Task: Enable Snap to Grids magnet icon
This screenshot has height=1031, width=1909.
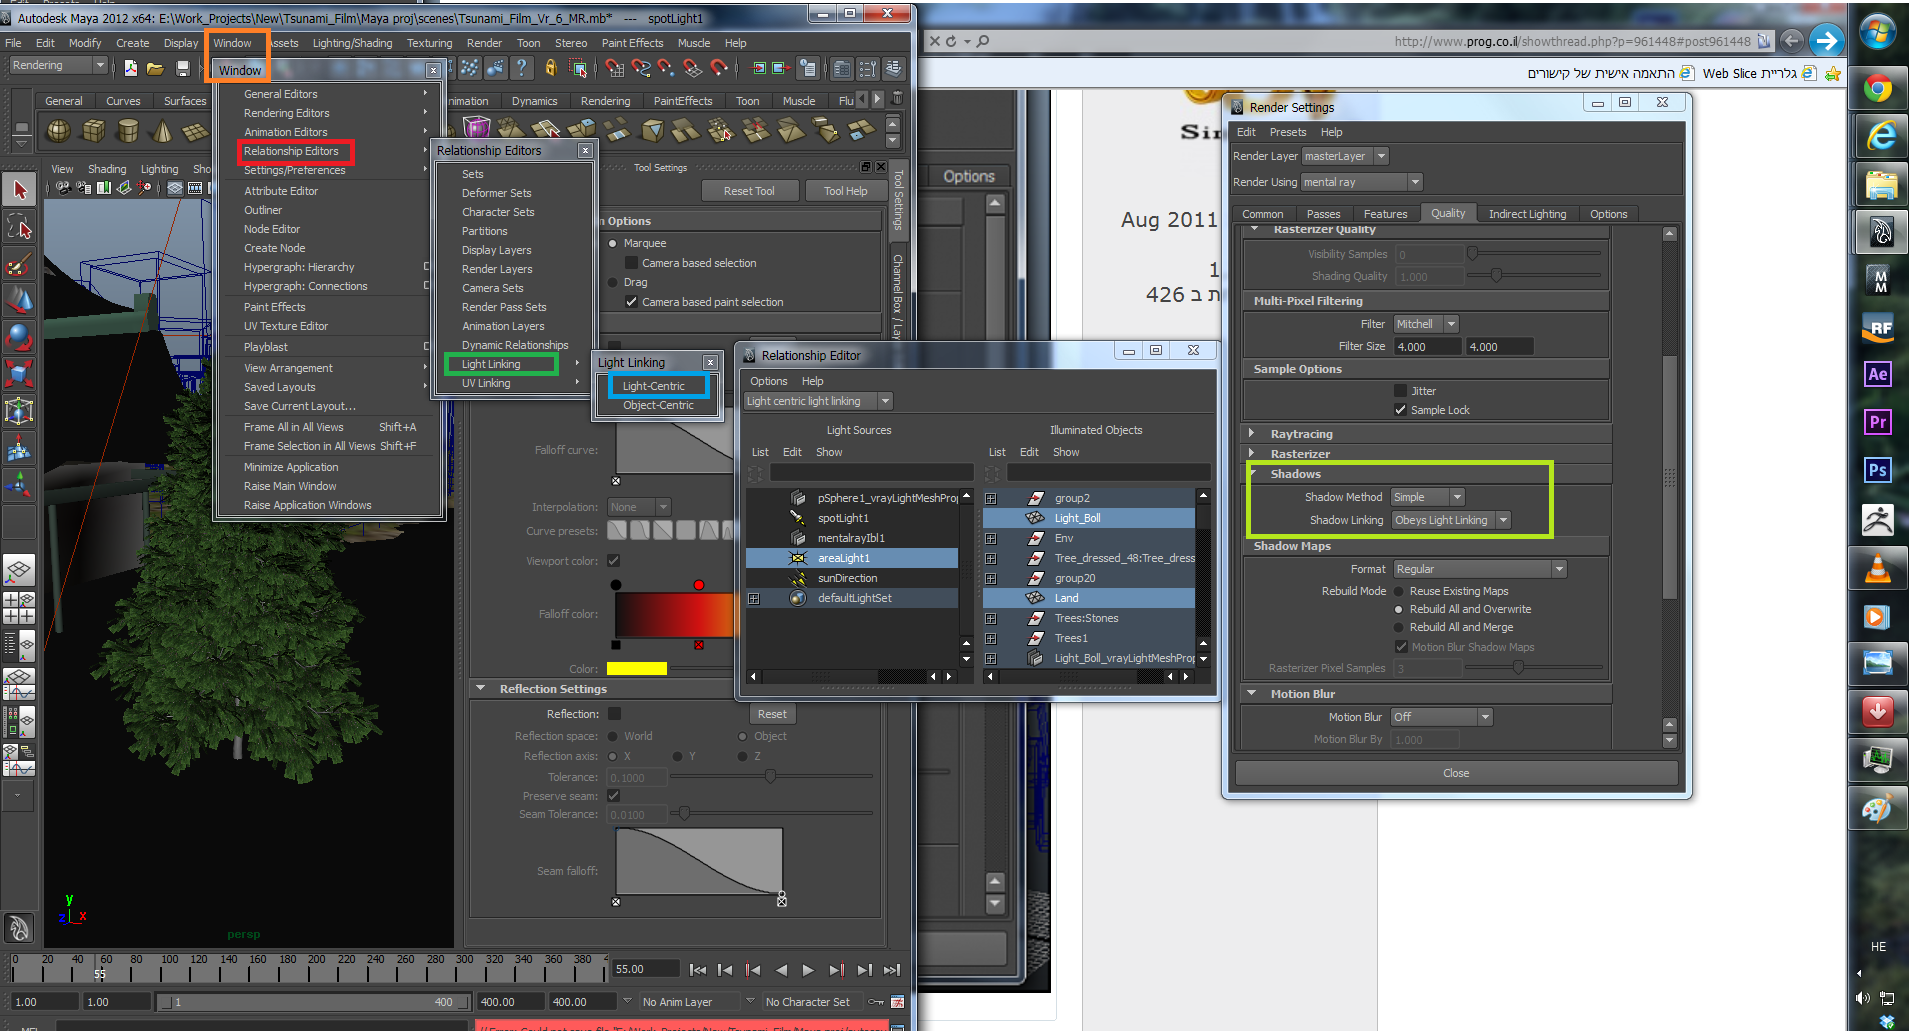Action: click(x=615, y=68)
